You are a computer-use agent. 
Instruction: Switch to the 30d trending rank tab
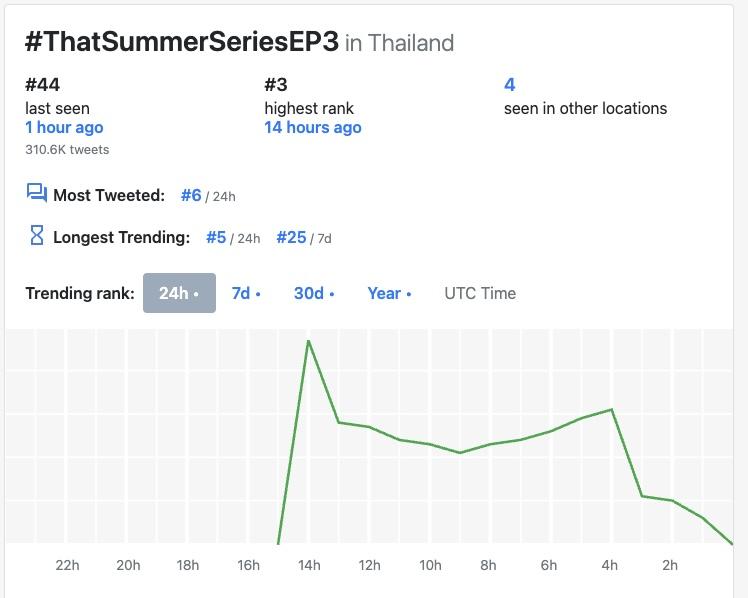point(314,293)
